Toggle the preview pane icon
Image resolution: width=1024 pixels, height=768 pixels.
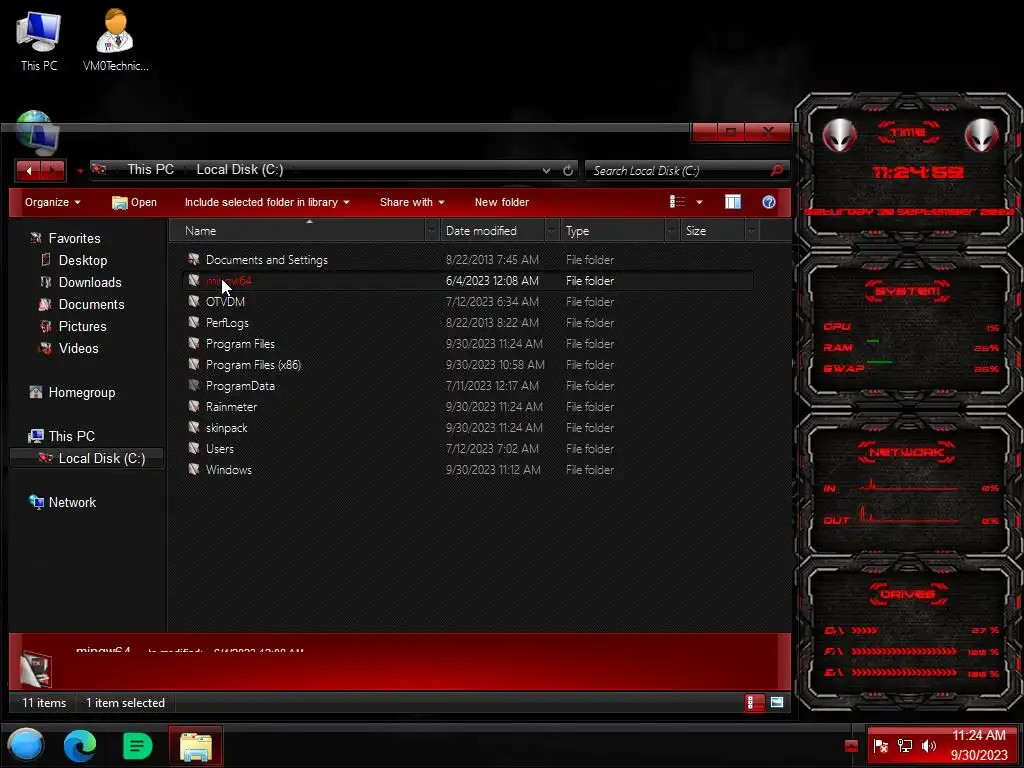coord(733,202)
